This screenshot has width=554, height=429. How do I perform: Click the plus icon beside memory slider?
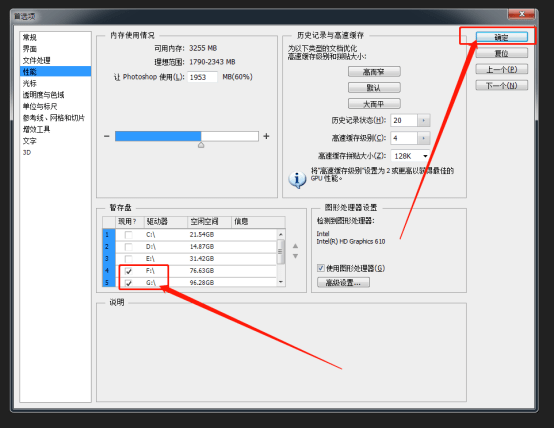266,136
